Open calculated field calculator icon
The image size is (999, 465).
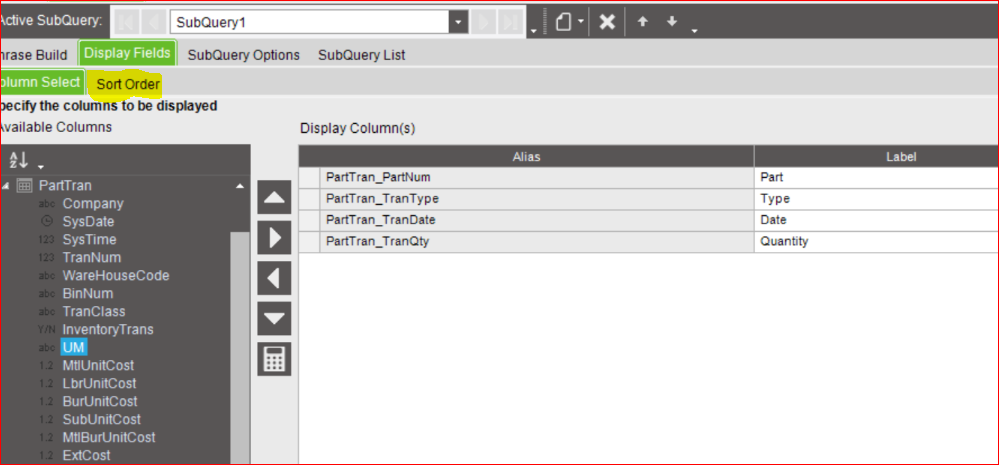pos(274,359)
